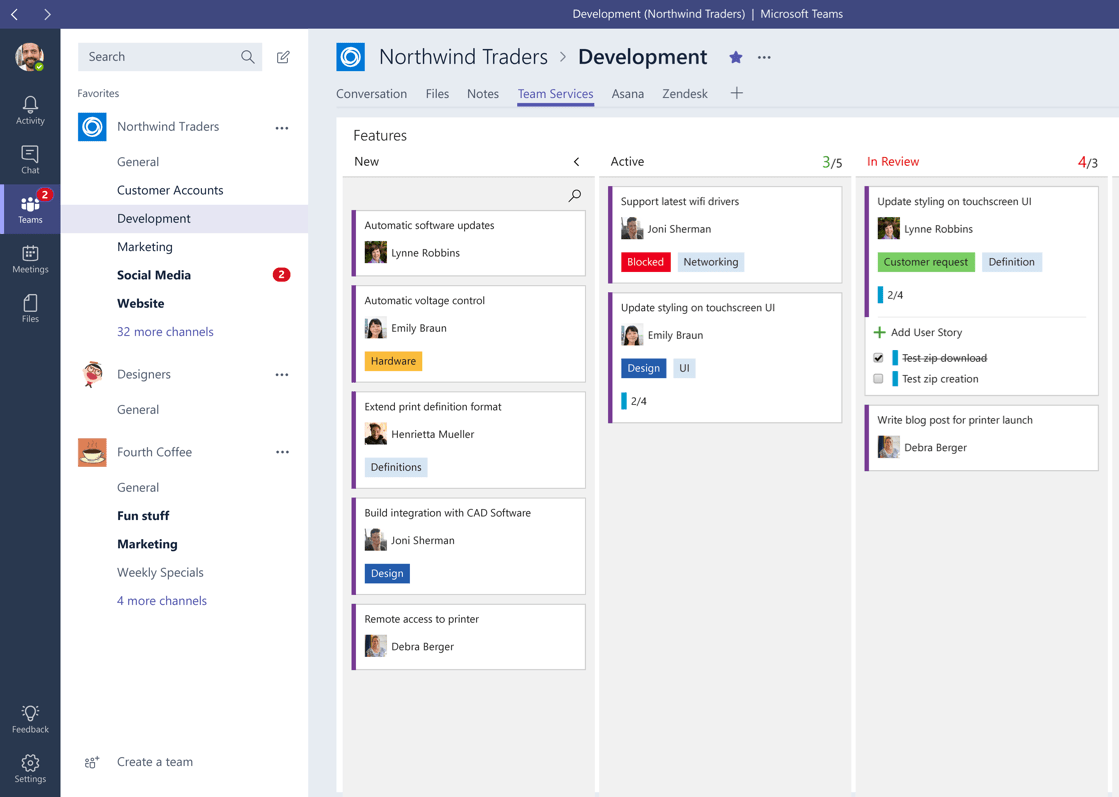Uncheck the Test zip download checkbox
The image size is (1119, 797).
click(x=879, y=358)
